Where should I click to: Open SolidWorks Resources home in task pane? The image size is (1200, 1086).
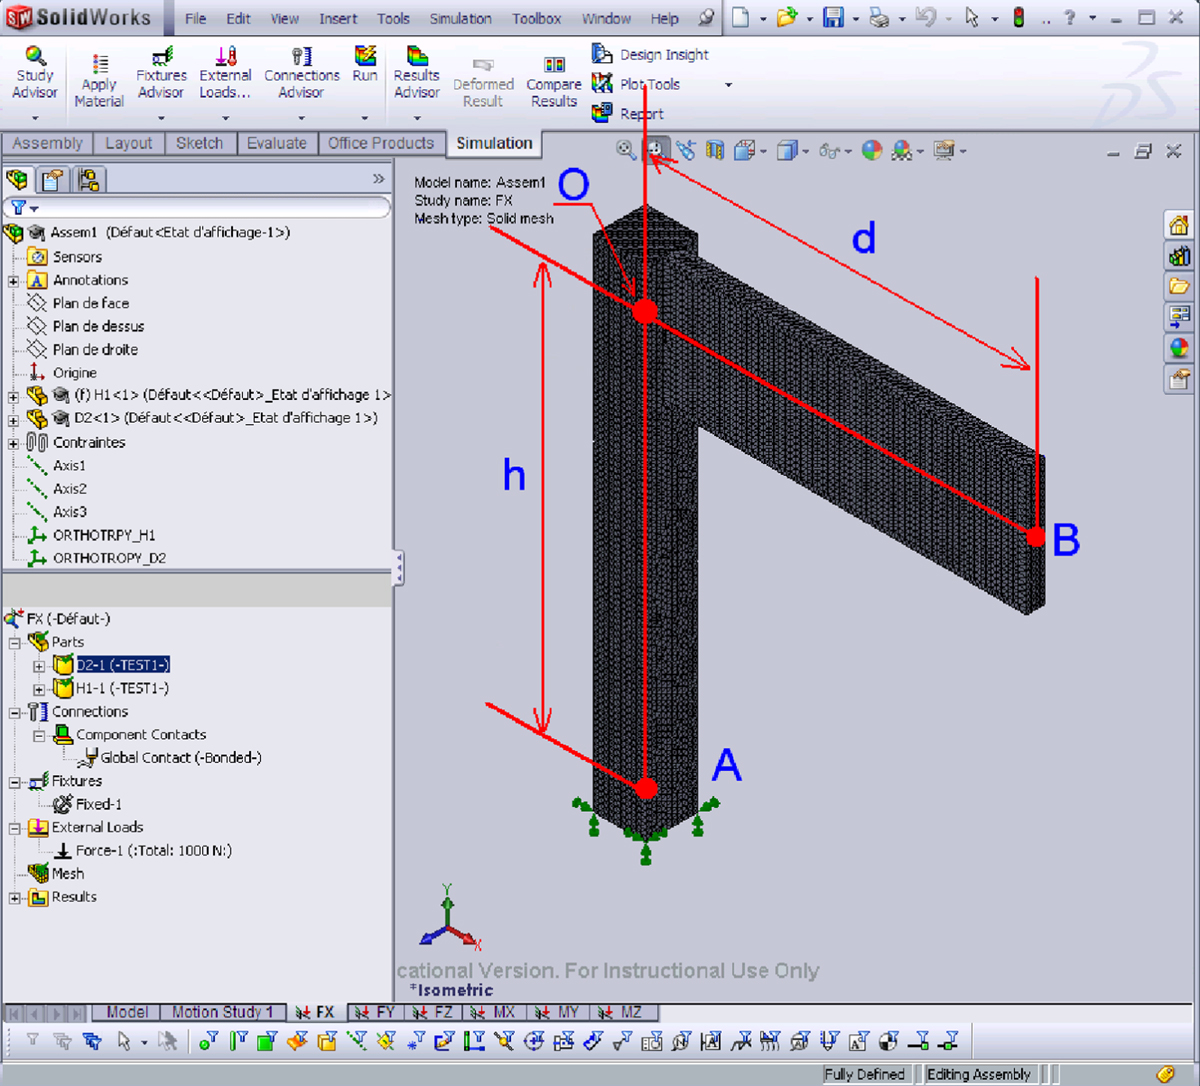click(x=1180, y=225)
